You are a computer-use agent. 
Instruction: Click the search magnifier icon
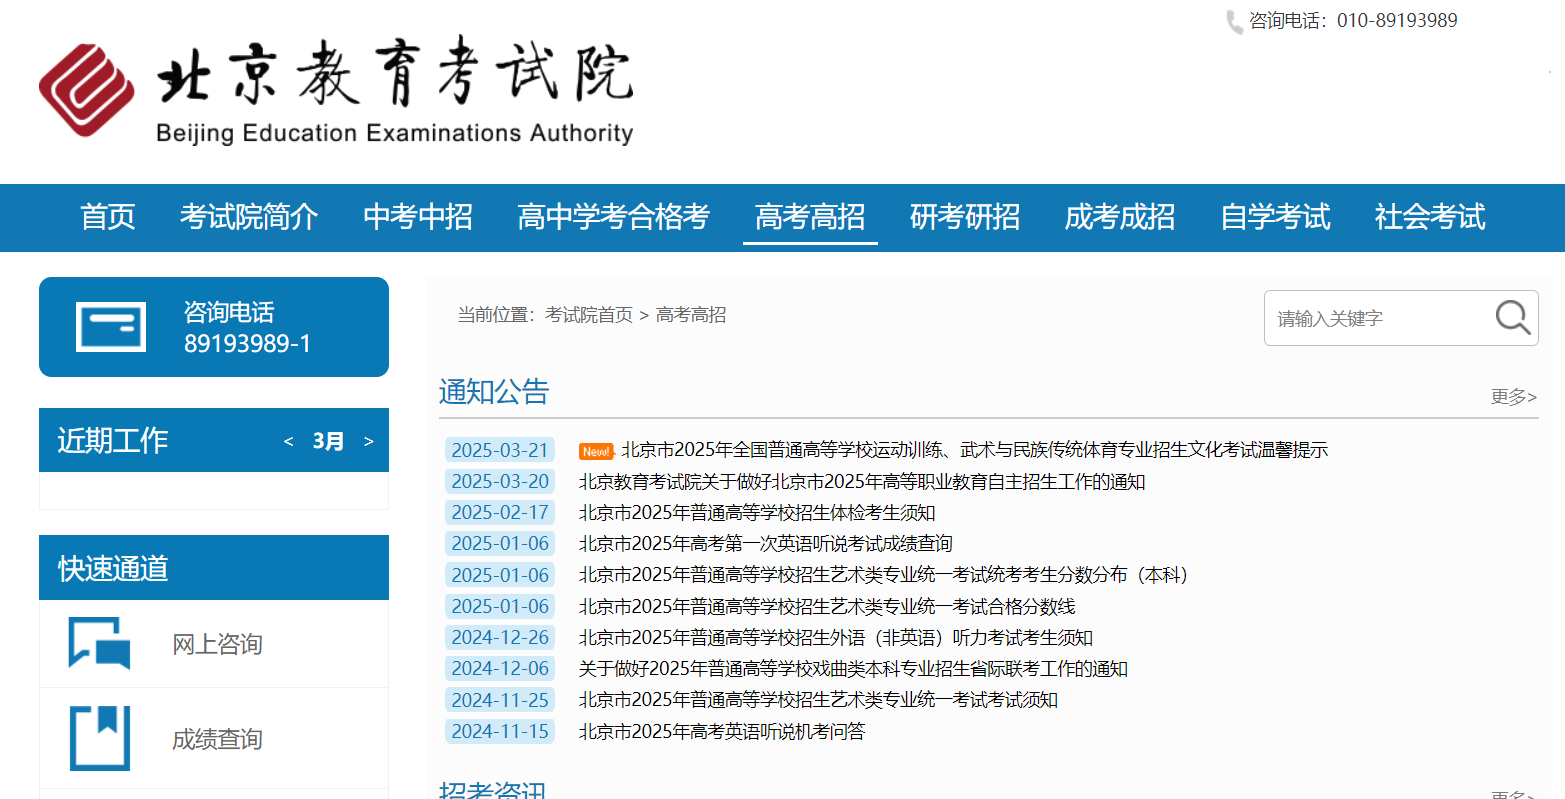pos(1513,318)
